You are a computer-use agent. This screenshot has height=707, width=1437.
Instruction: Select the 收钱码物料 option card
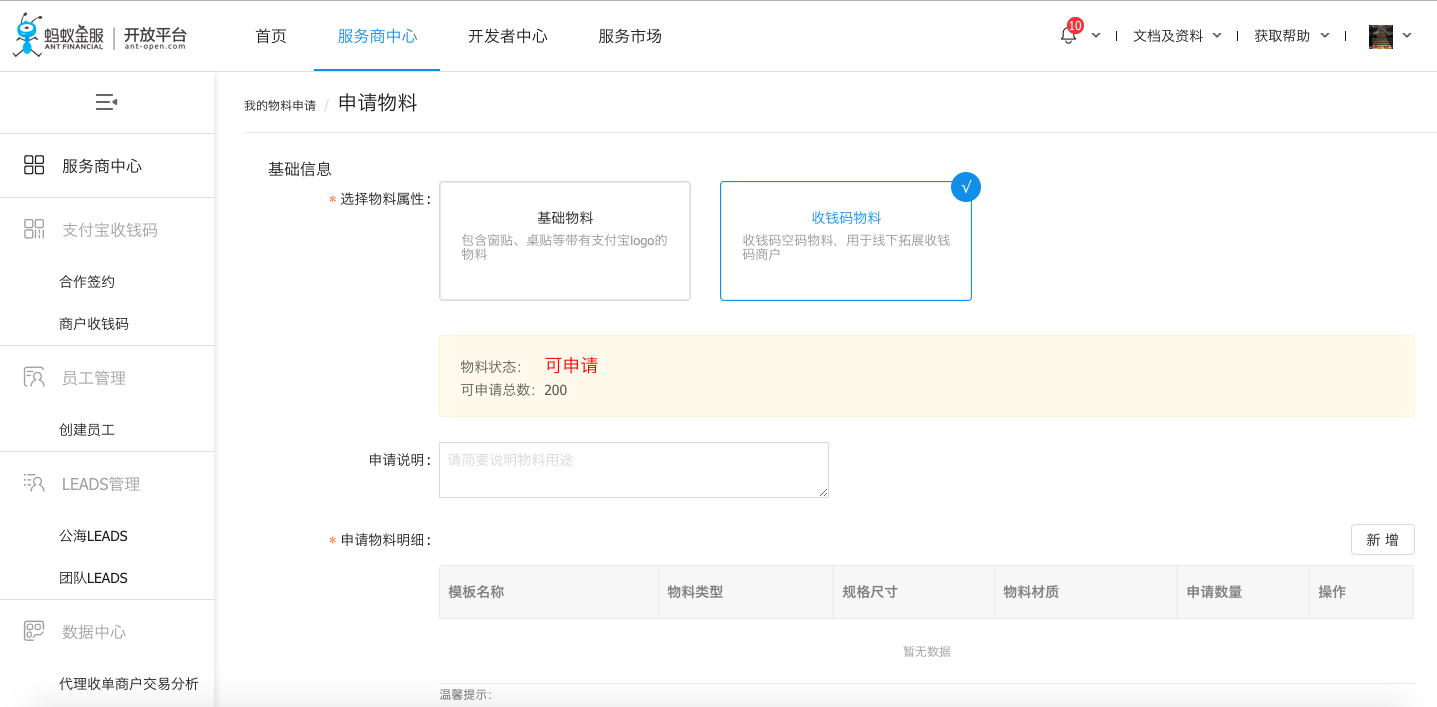tap(845, 241)
